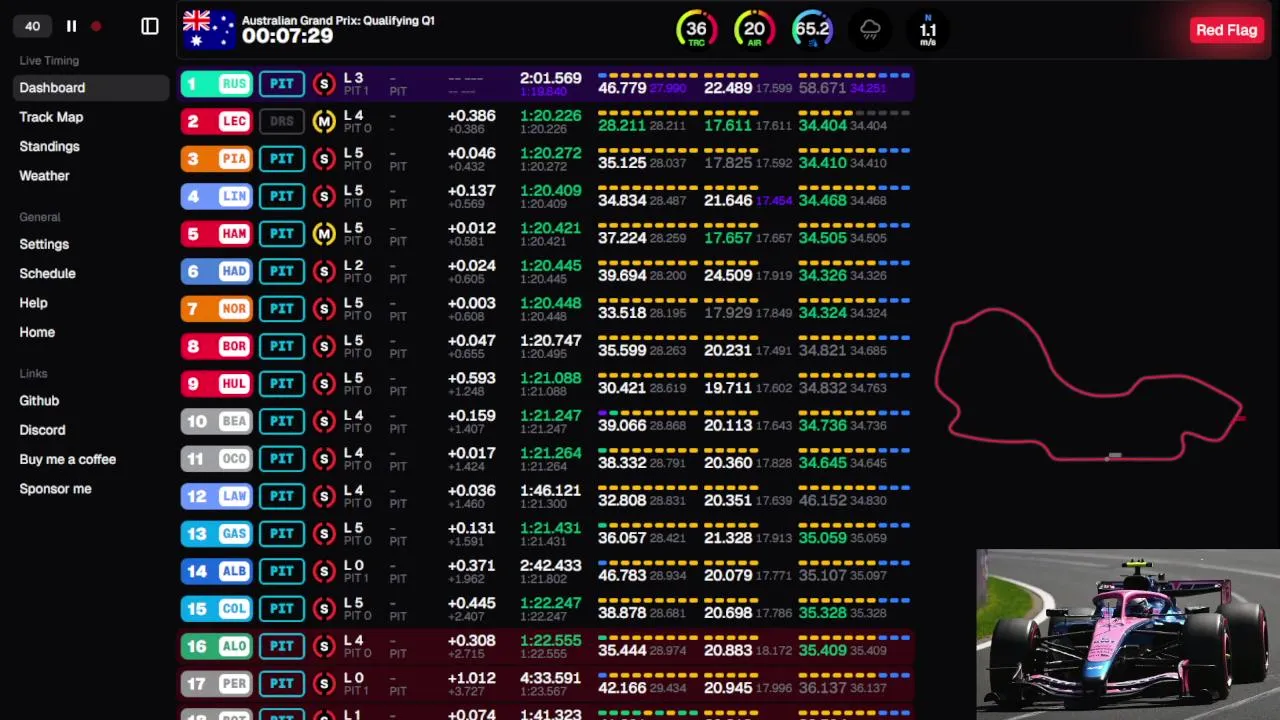Click the DRS indicator in the LEC row

282,121
